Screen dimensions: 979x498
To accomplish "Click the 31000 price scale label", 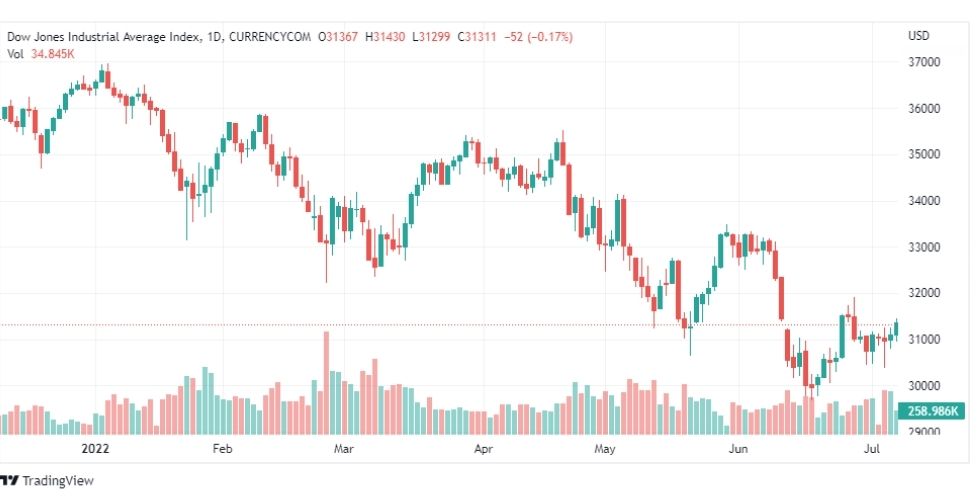I will [926, 339].
